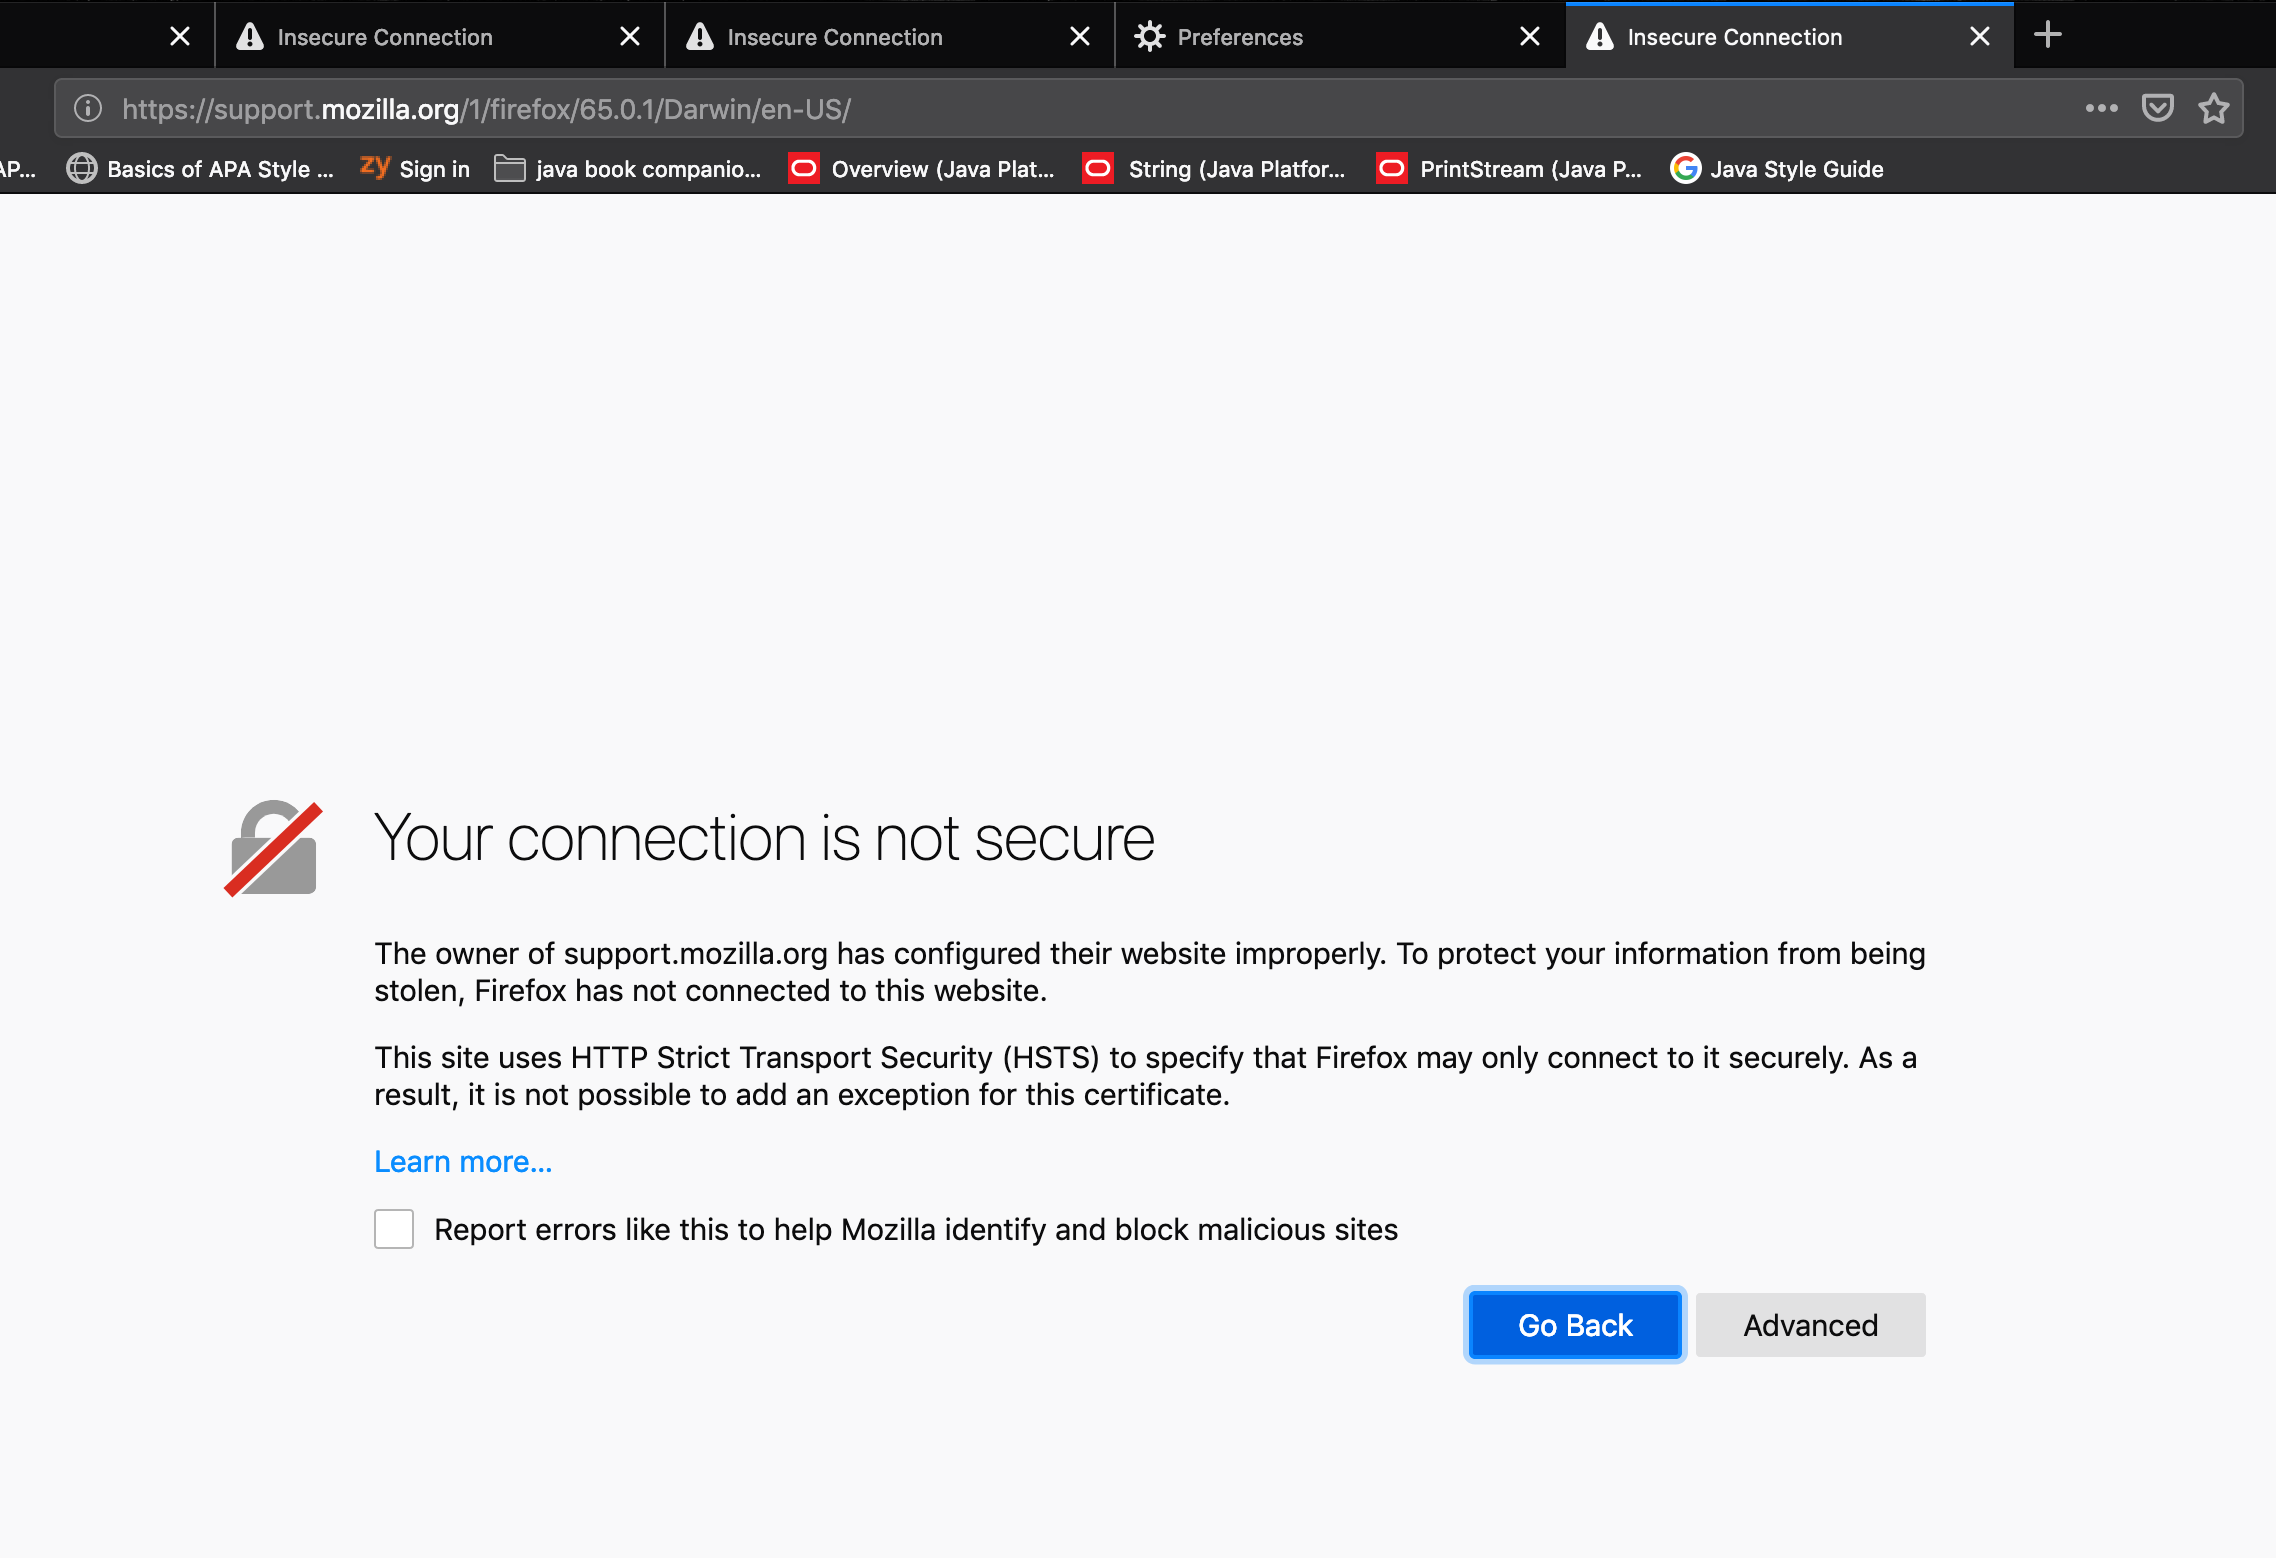Open Java Style Guide bookmark
The image size is (2276, 1558).
(1777, 169)
